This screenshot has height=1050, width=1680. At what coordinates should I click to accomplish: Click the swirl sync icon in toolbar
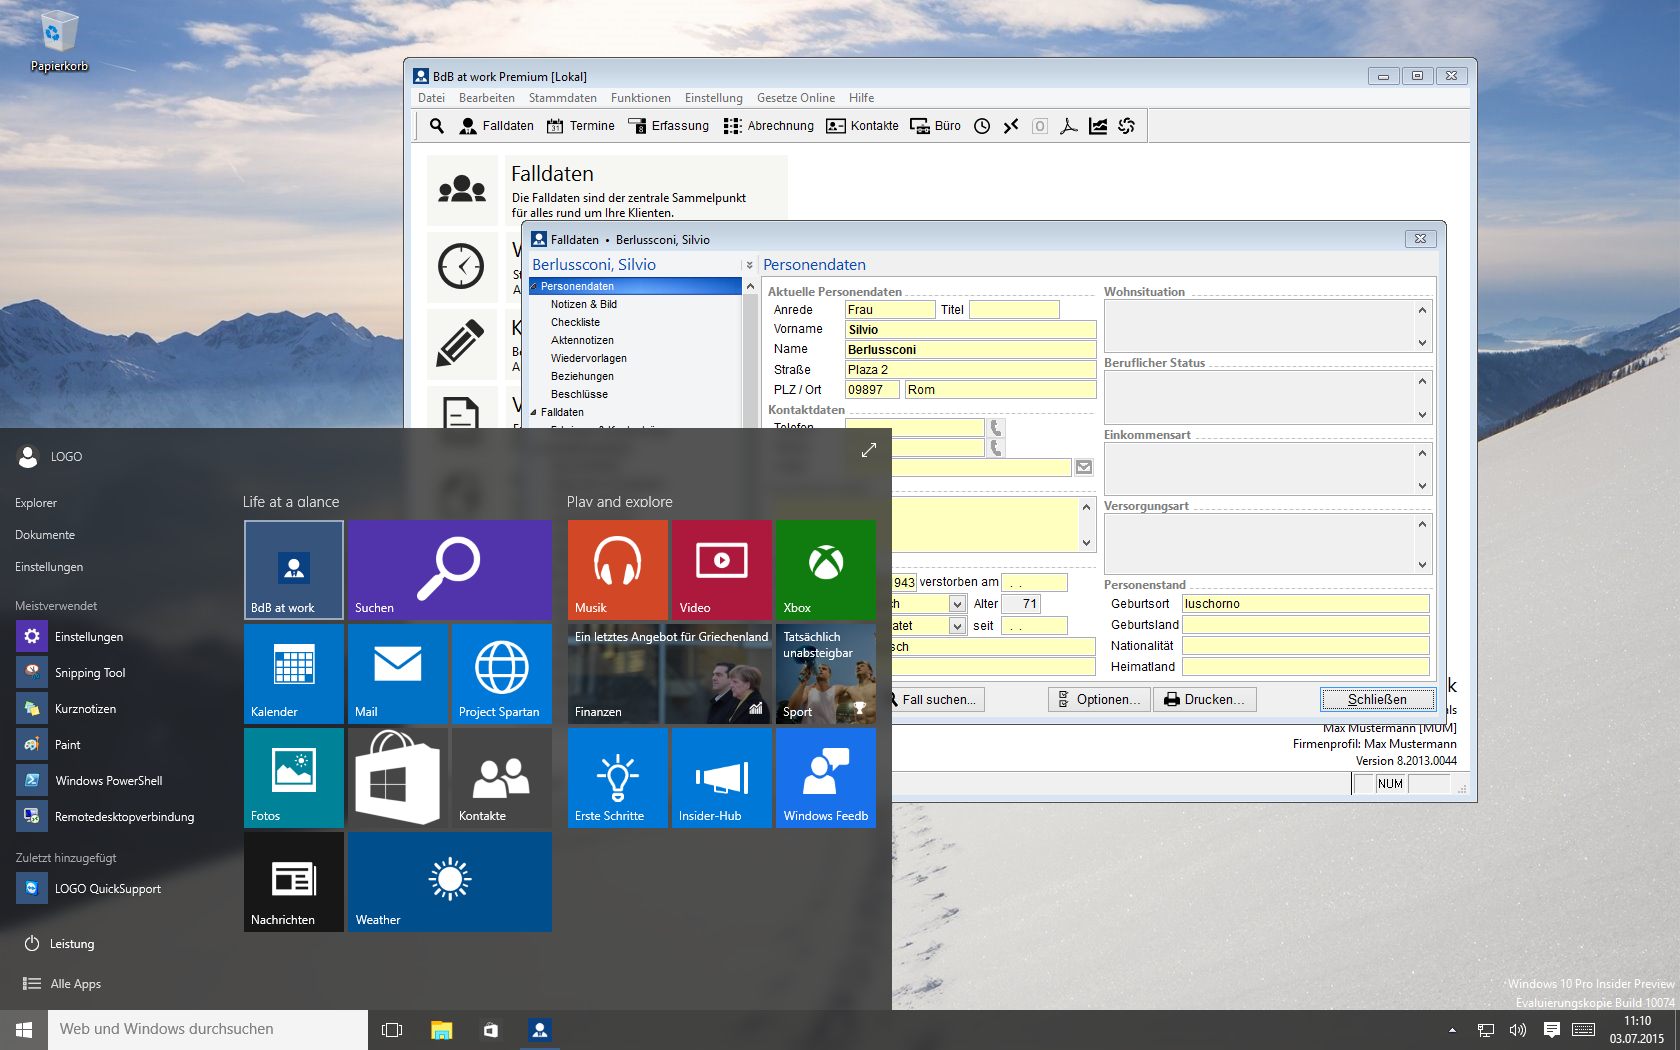(x=1127, y=126)
